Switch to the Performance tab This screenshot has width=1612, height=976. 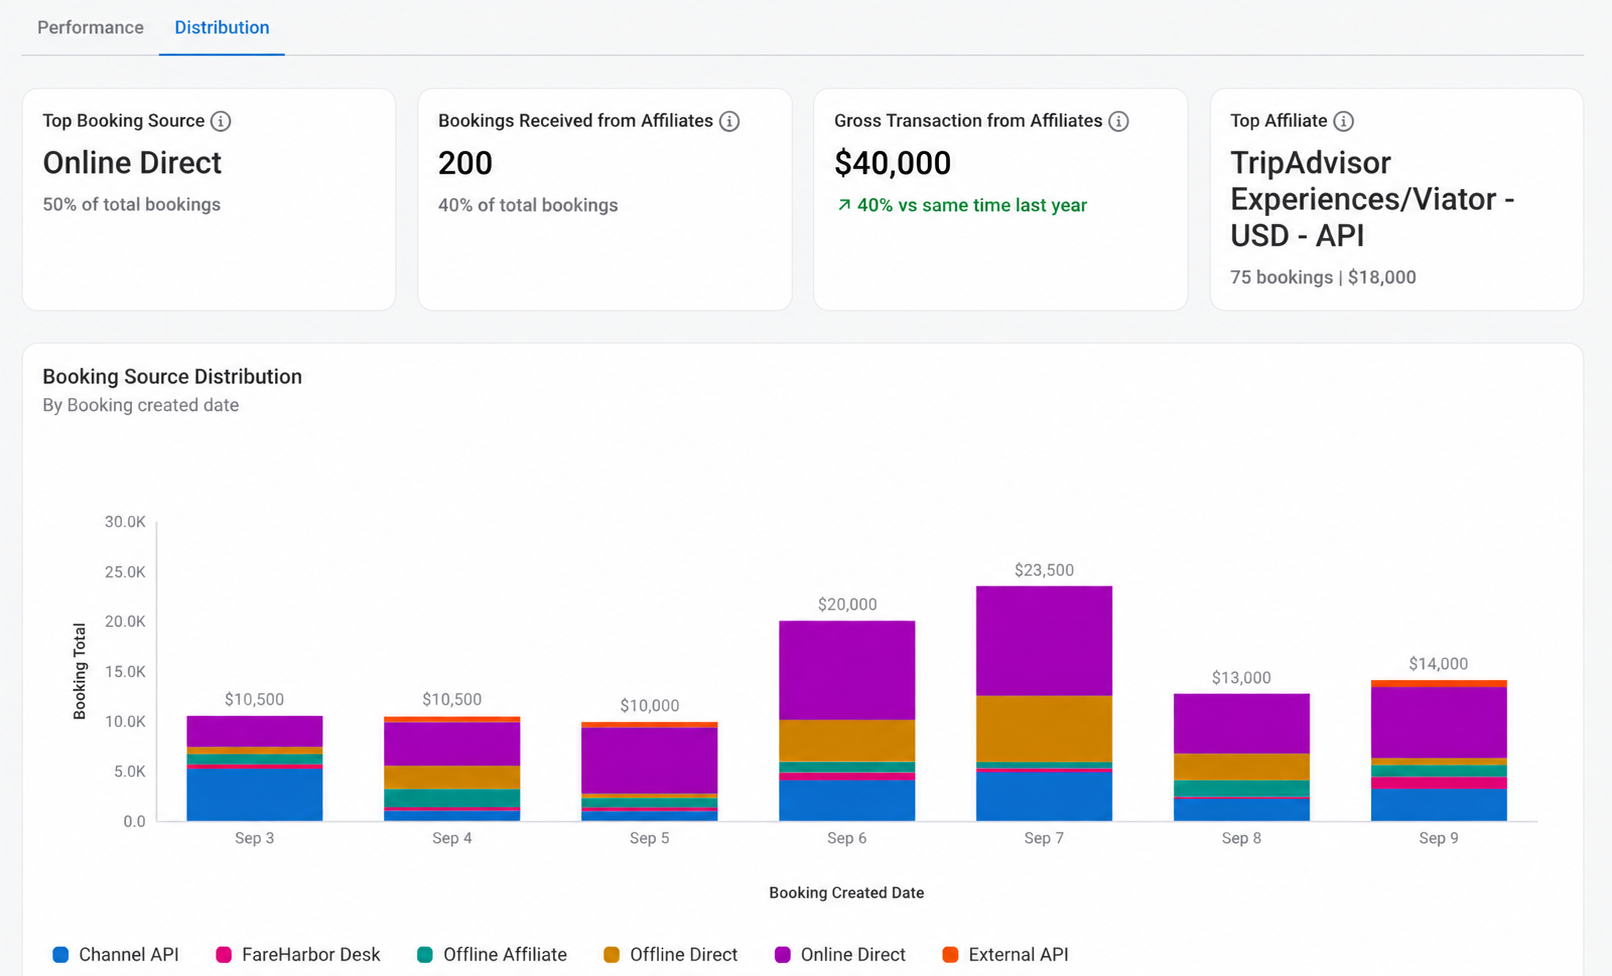(x=91, y=27)
